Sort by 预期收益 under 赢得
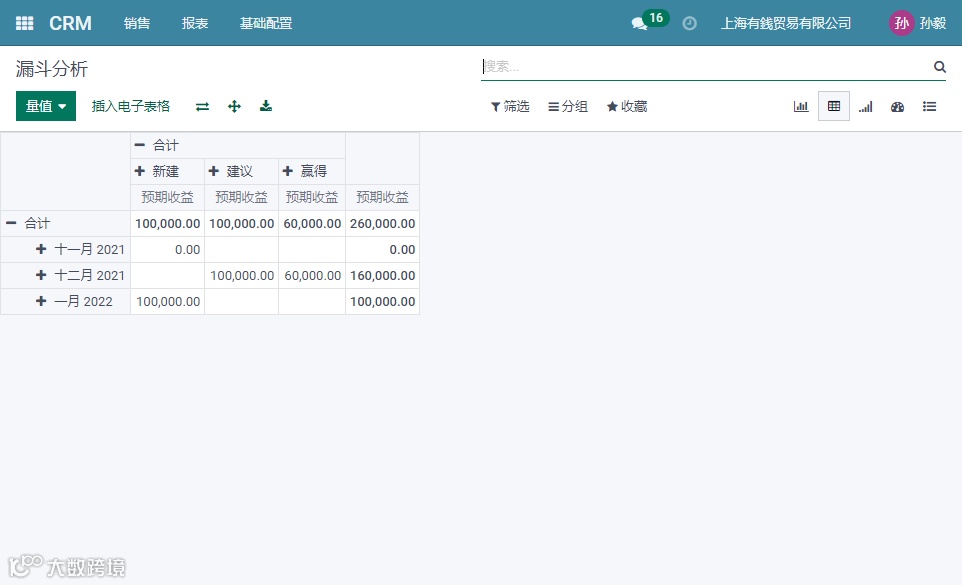Viewport: 962px width, 585px height. [x=312, y=197]
